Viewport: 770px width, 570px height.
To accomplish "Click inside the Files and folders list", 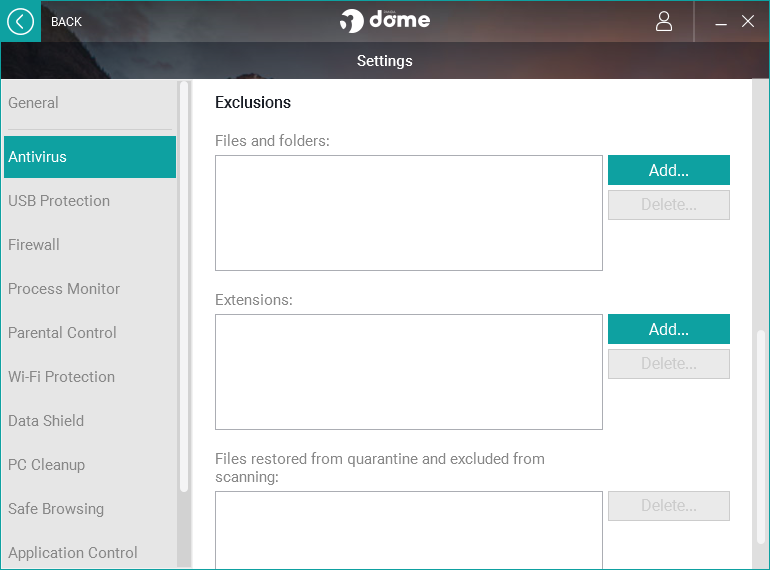I will pos(409,213).
